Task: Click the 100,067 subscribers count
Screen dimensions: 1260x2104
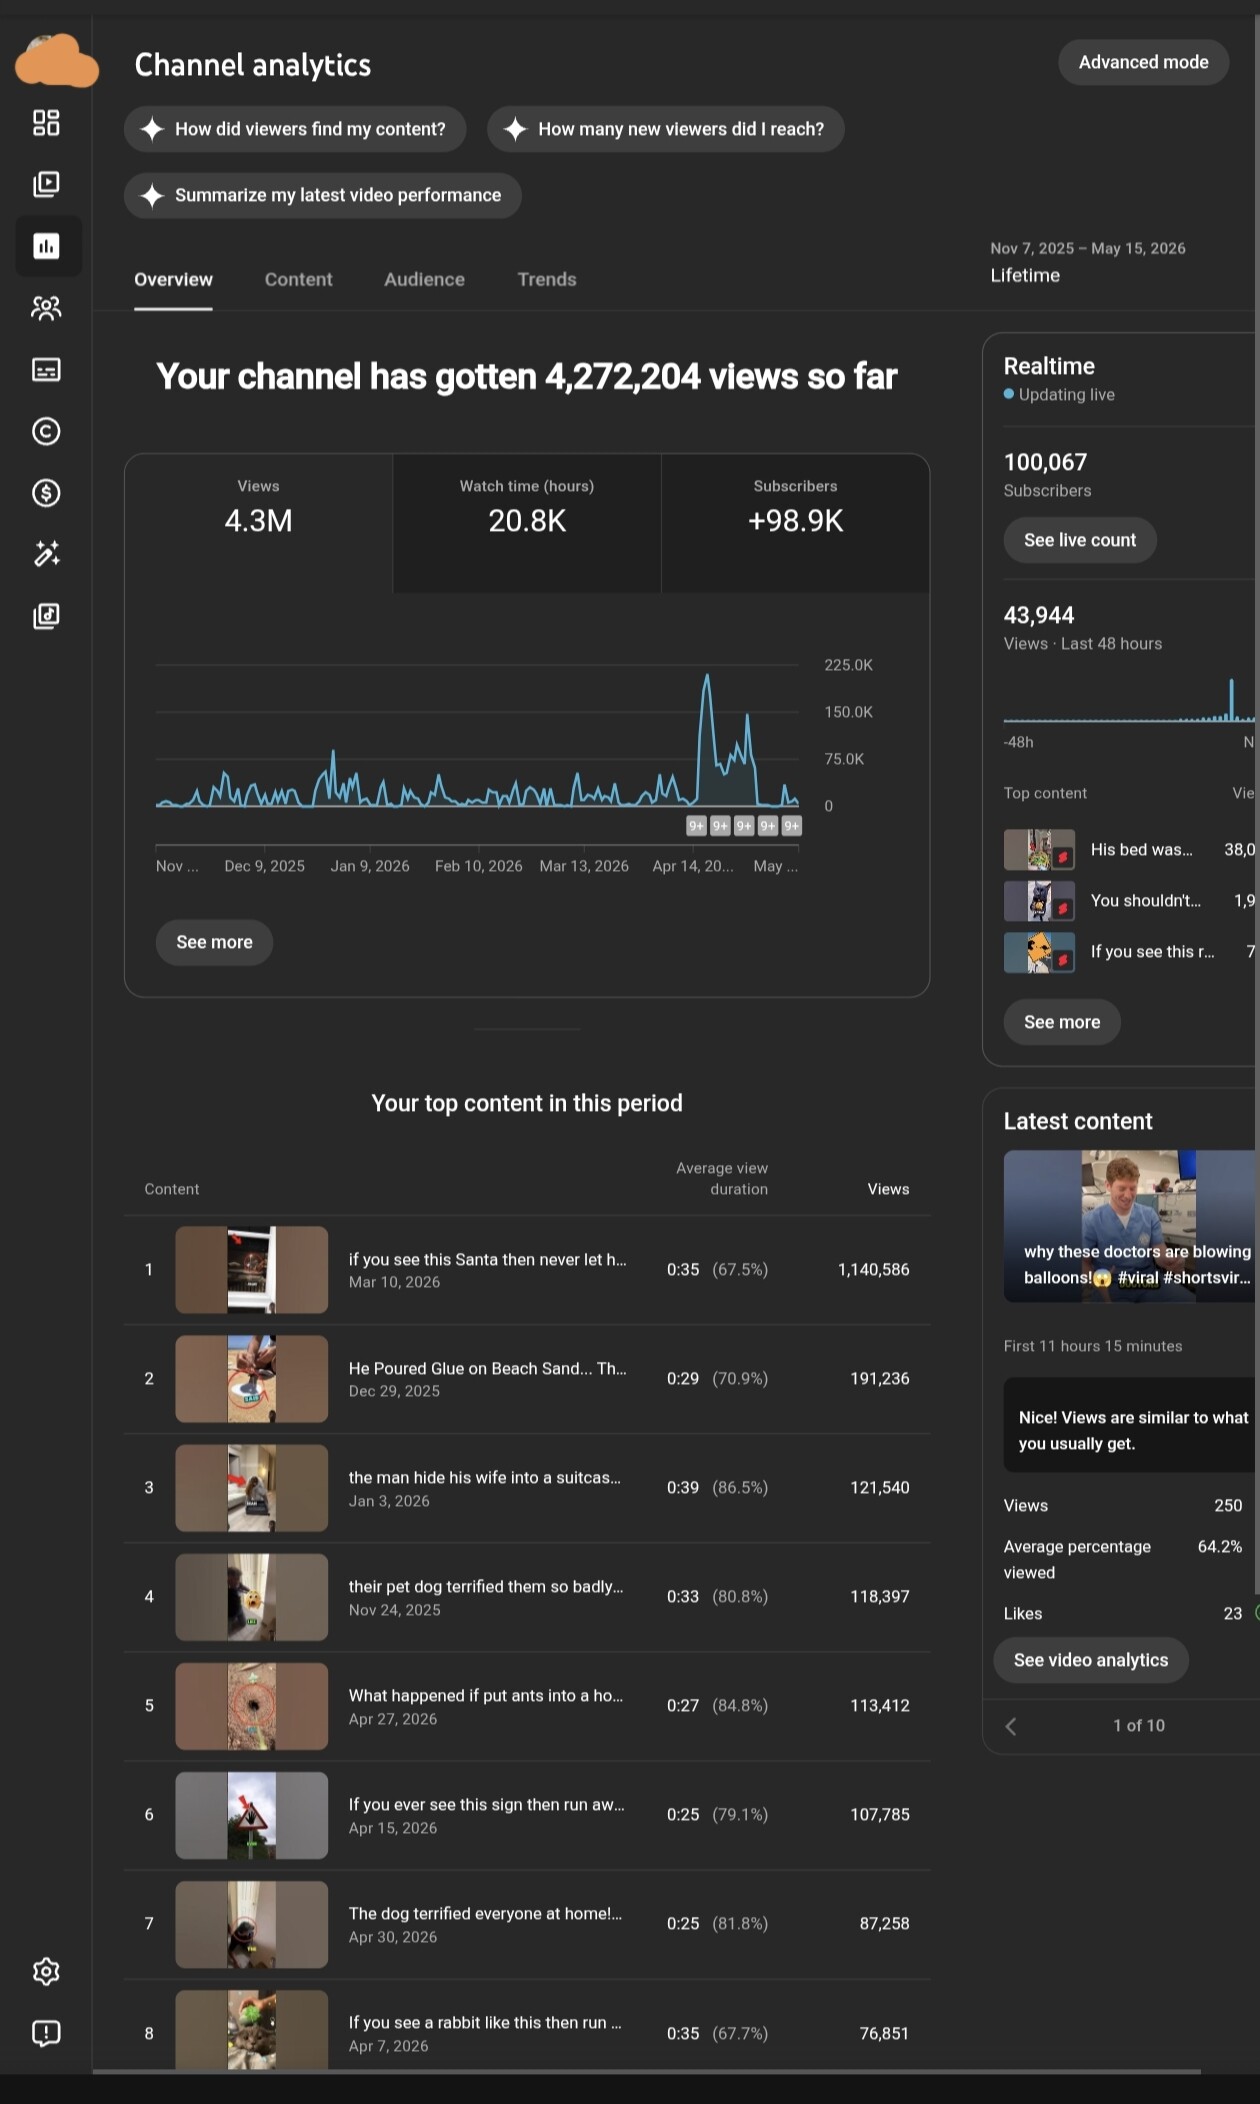Action: pyautogui.click(x=1045, y=462)
